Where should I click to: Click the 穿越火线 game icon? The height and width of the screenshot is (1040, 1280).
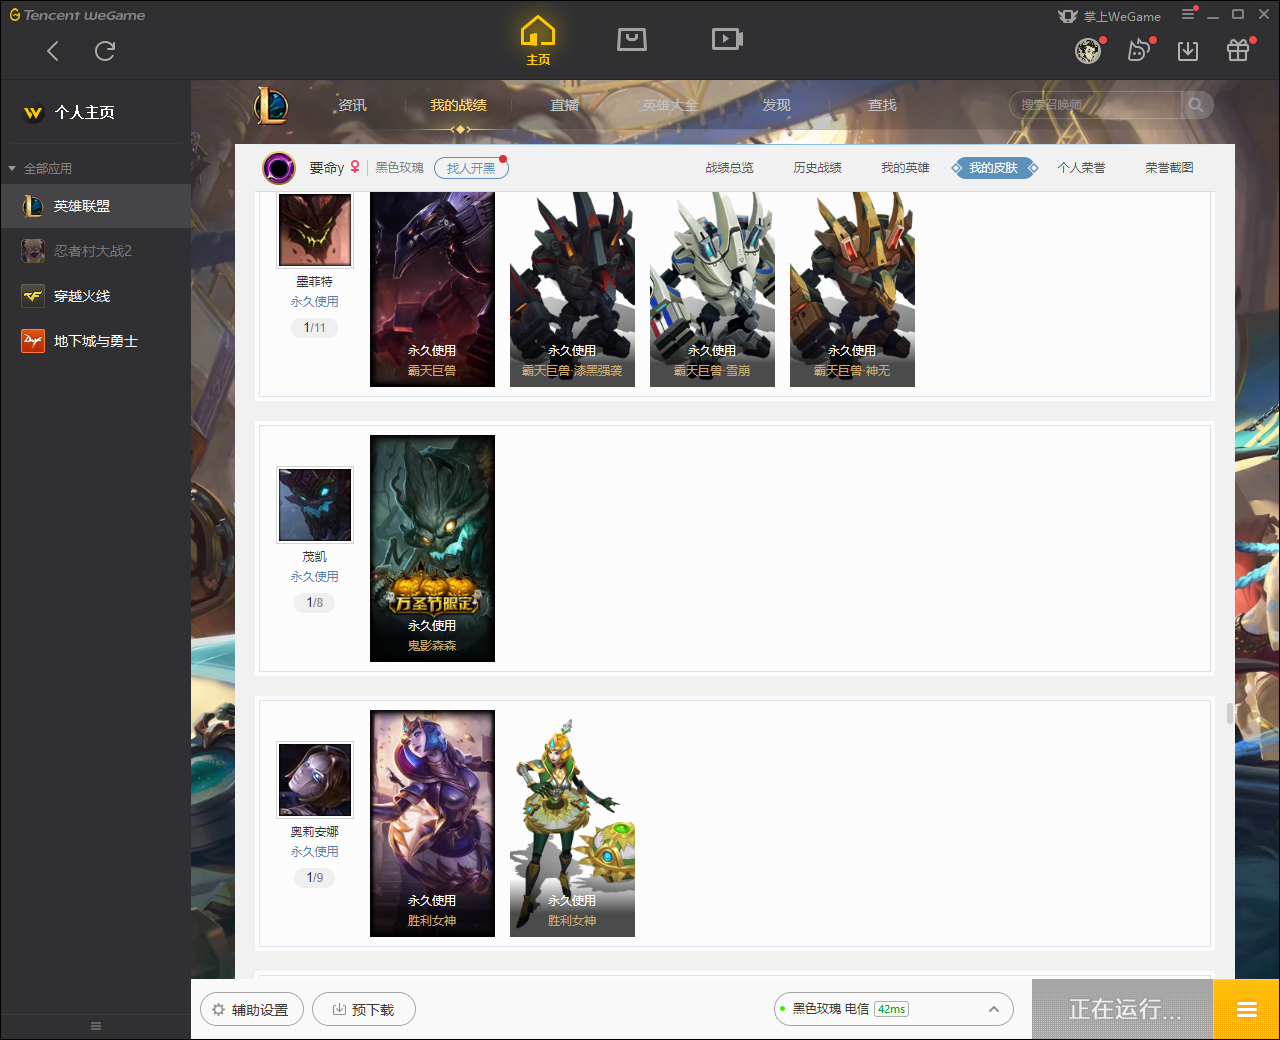[x=33, y=296]
